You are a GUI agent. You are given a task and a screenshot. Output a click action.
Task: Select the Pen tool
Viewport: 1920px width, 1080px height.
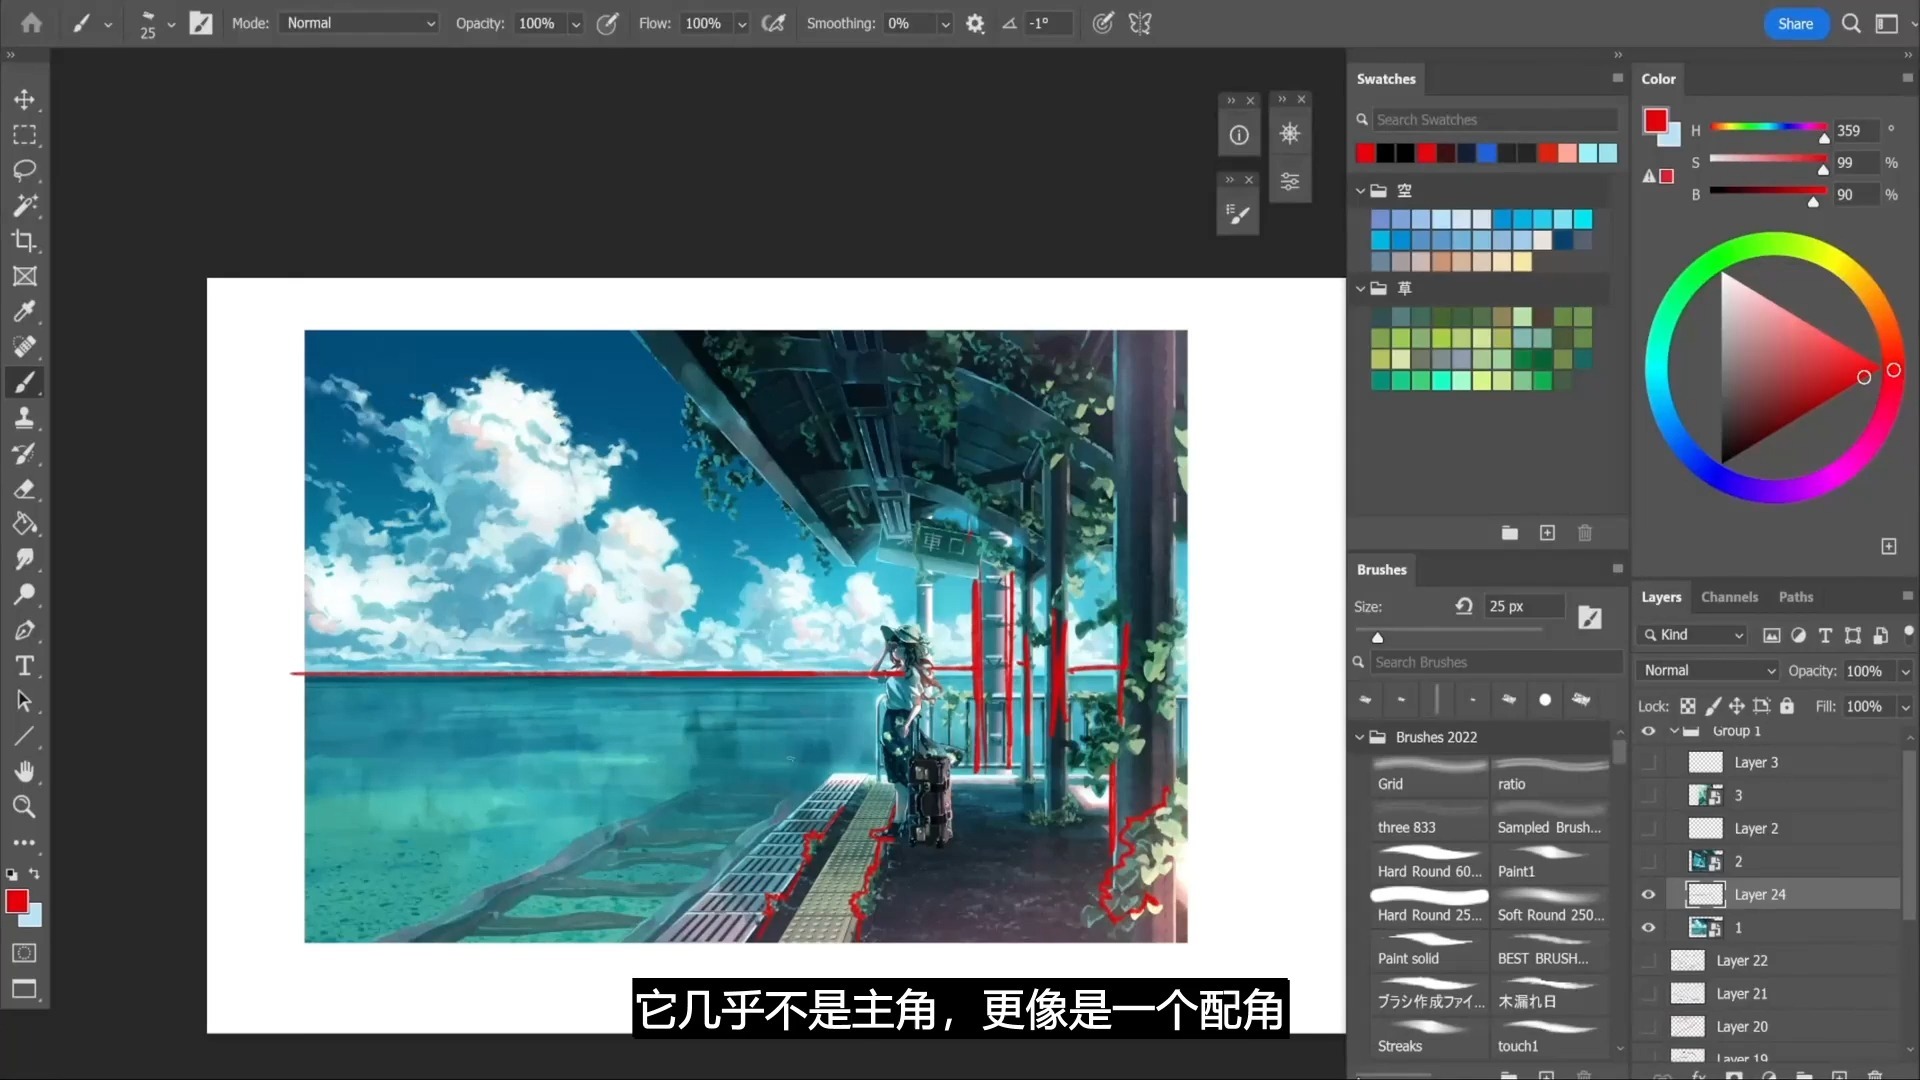[x=24, y=630]
